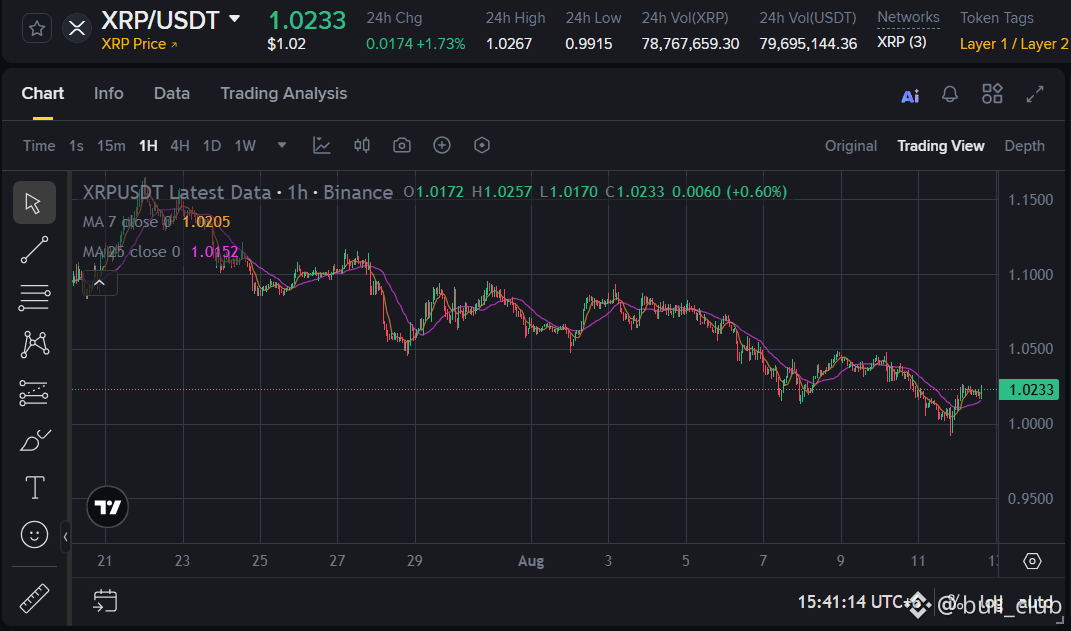Collapse the drawing toolbar side arrow
This screenshot has height=631, width=1071.
(66, 536)
